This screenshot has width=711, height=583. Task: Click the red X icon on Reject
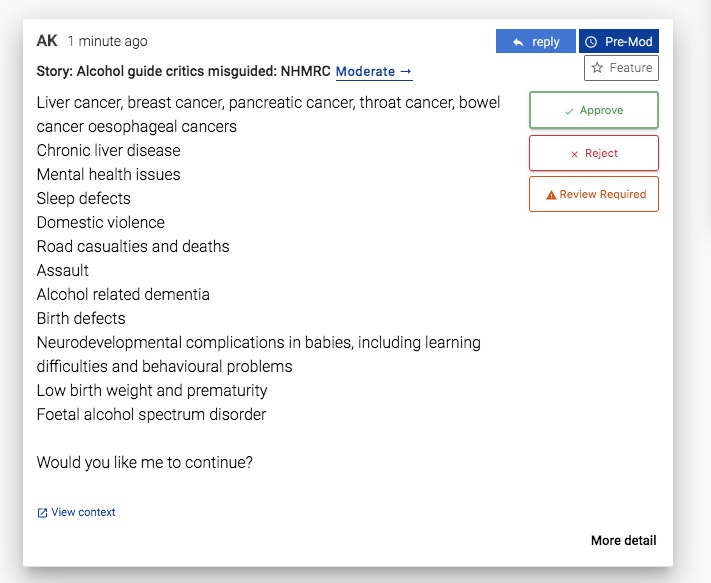574,154
